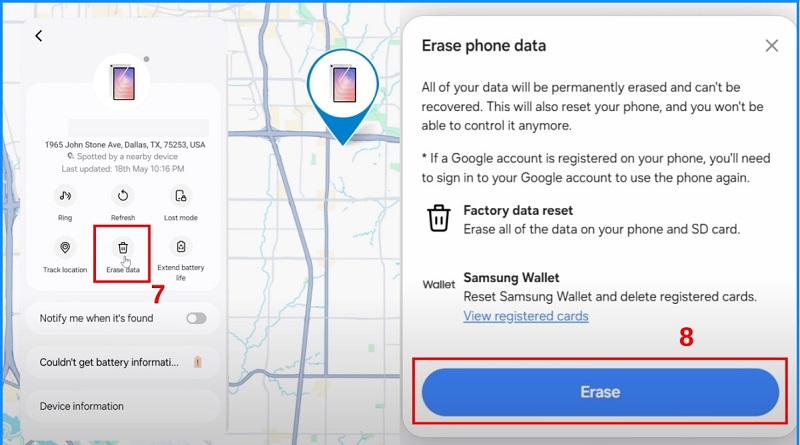The width and height of the screenshot is (800, 445).
Task: Click the Dallas address text
Action: (125, 145)
